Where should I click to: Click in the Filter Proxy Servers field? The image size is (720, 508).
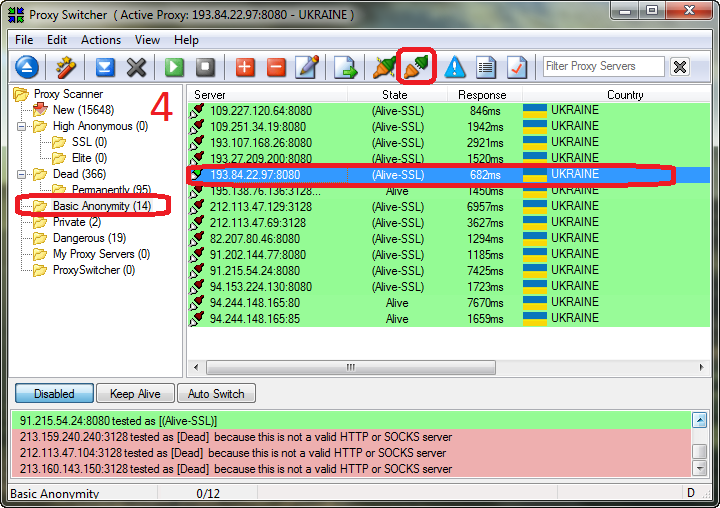(x=603, y=67)
